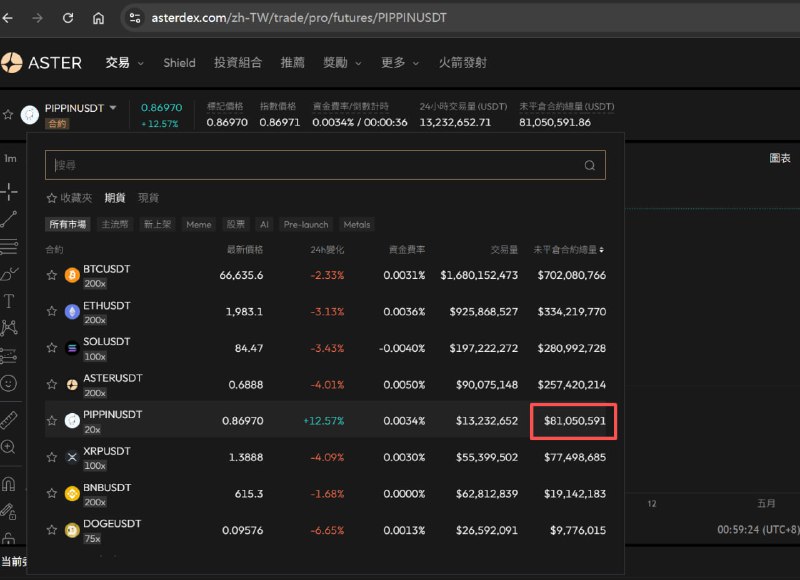Expand the 更多 menu dropdown
This screenshot has height=580, width=800.
click(397, 62)
